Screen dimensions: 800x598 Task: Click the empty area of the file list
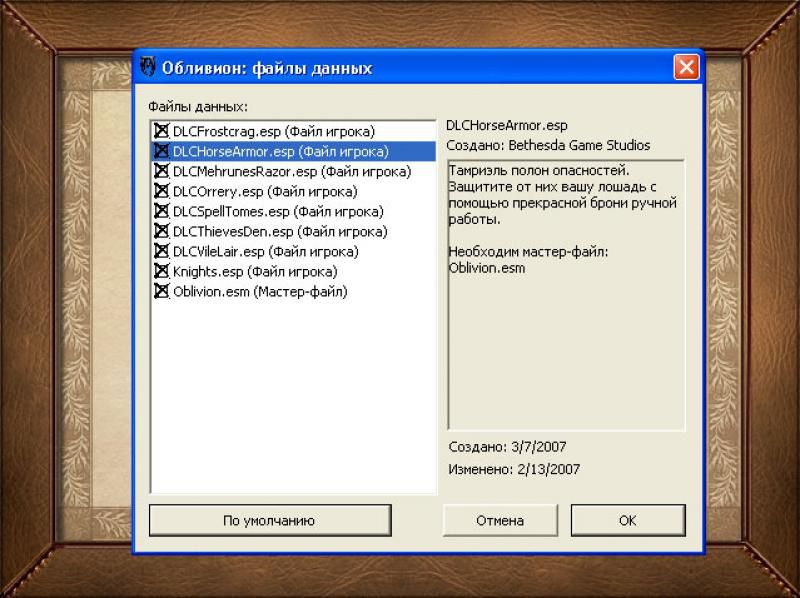[292, 400]
